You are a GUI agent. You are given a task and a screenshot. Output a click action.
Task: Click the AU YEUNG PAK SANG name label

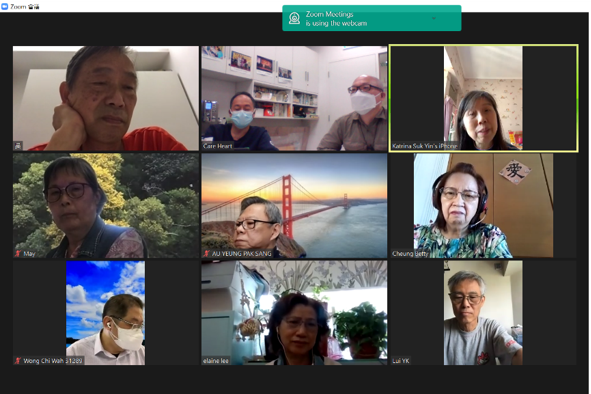[x=241, y=254]
